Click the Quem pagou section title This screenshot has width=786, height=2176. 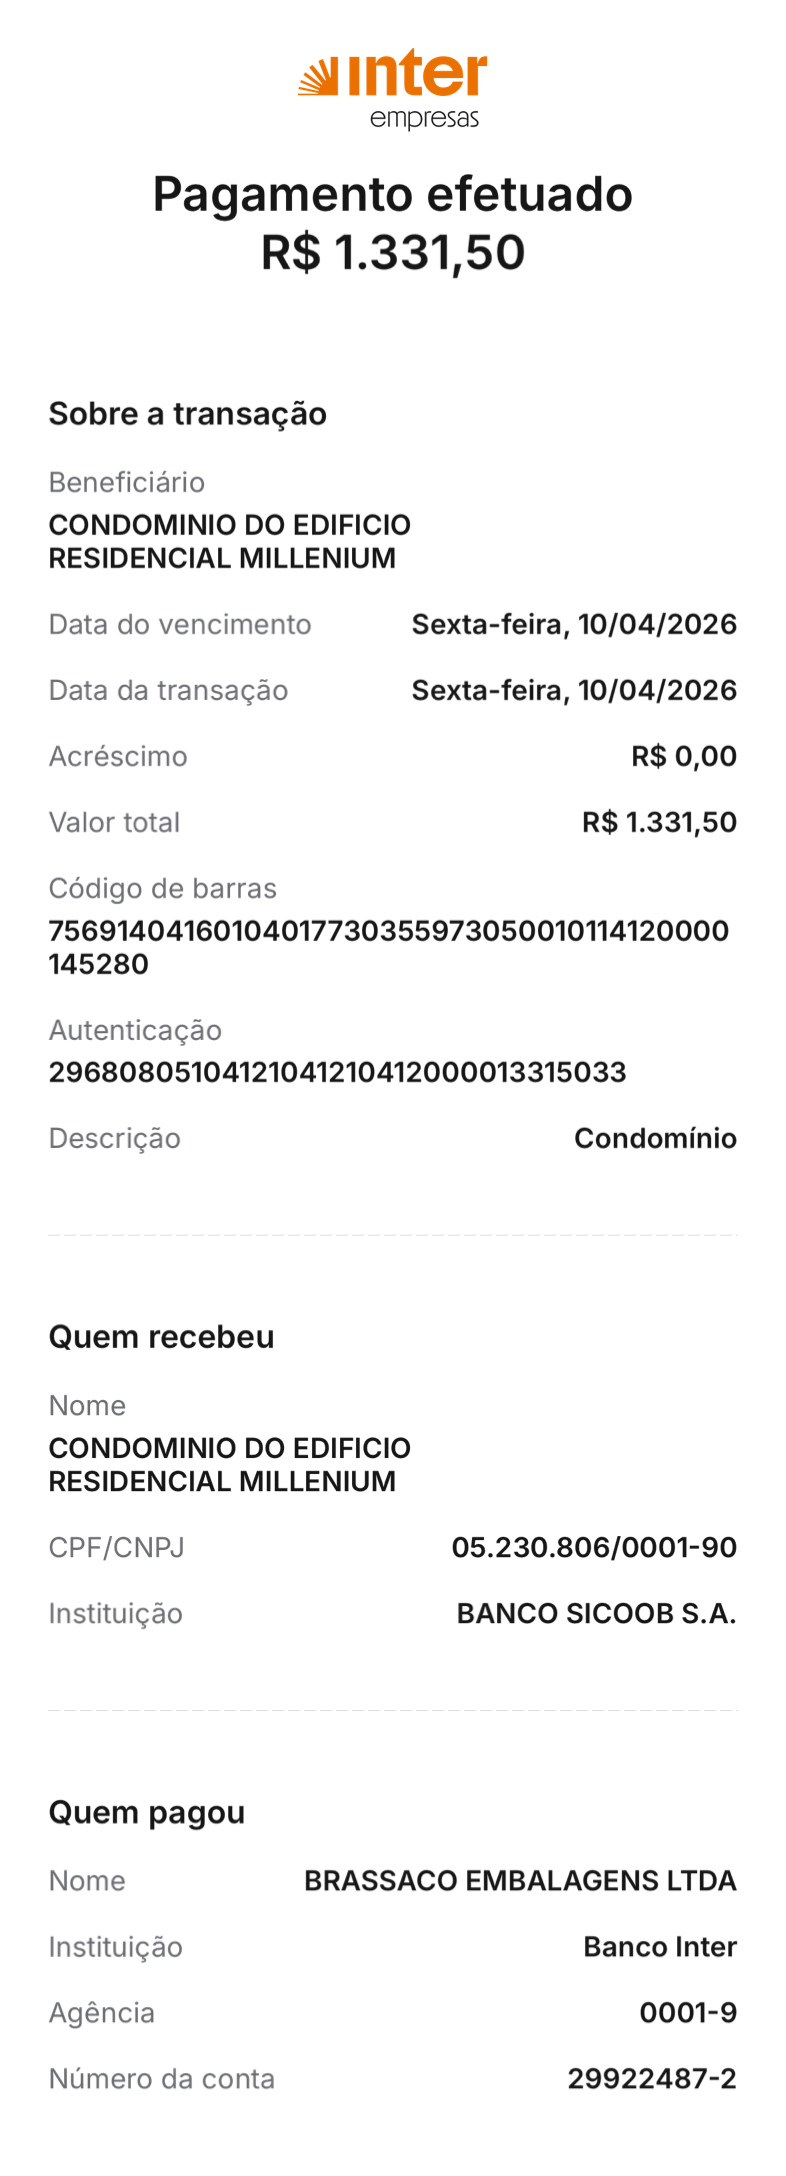pyautogui.click(x=147, y=1813)
